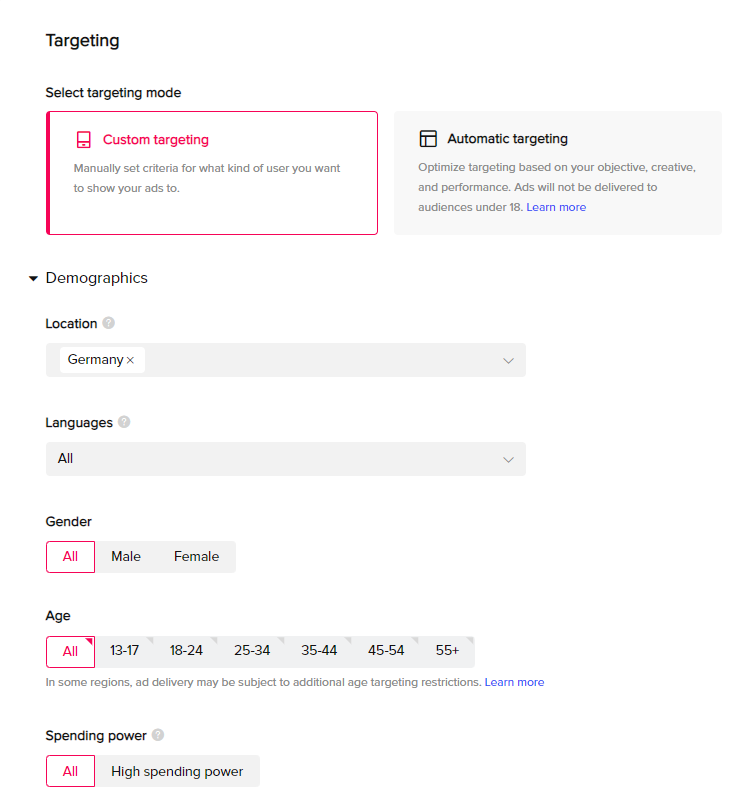This screenshot has height=810, width=755.
Task: Click the Spending power help icon
Action: 158,735
